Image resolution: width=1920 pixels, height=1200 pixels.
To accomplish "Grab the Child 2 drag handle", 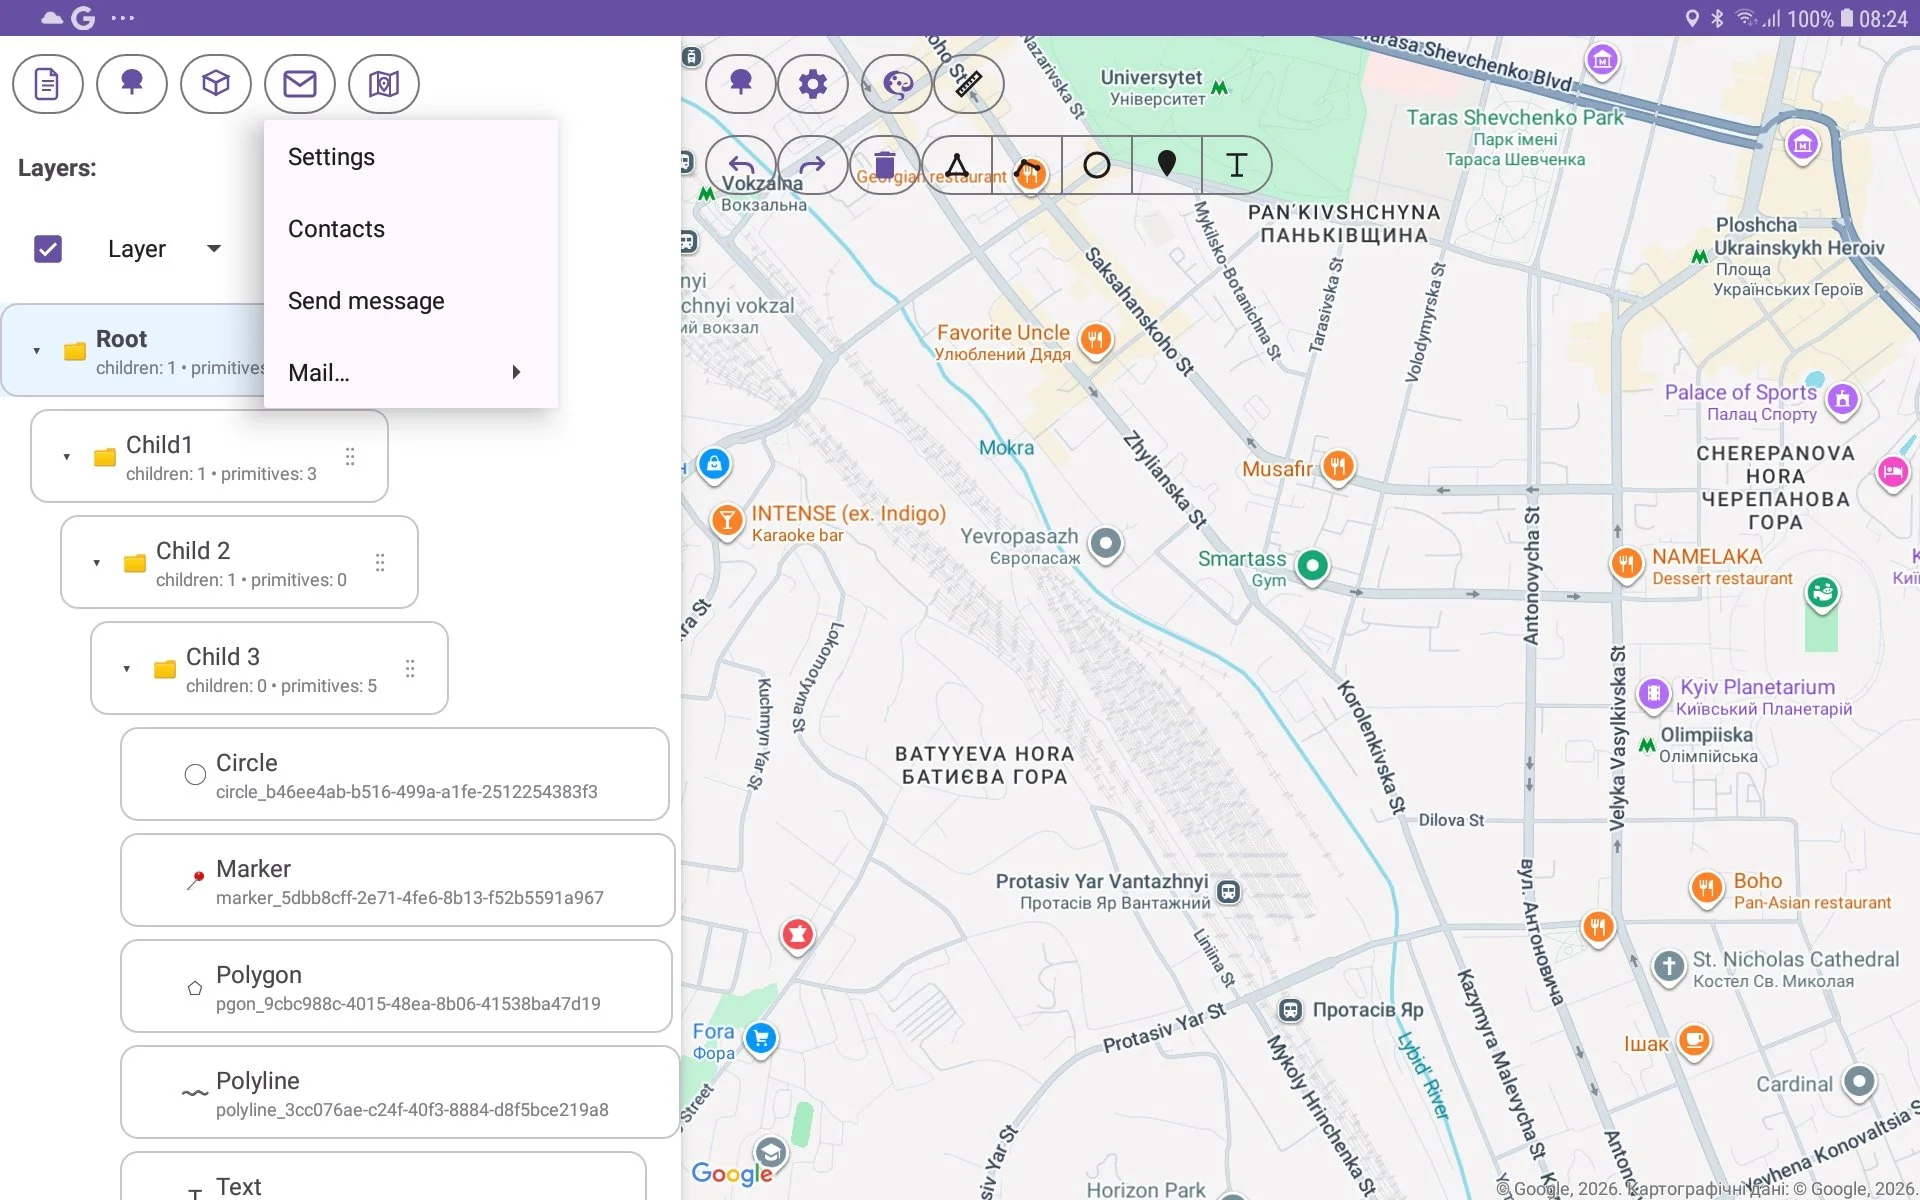I will pos(380,563).
